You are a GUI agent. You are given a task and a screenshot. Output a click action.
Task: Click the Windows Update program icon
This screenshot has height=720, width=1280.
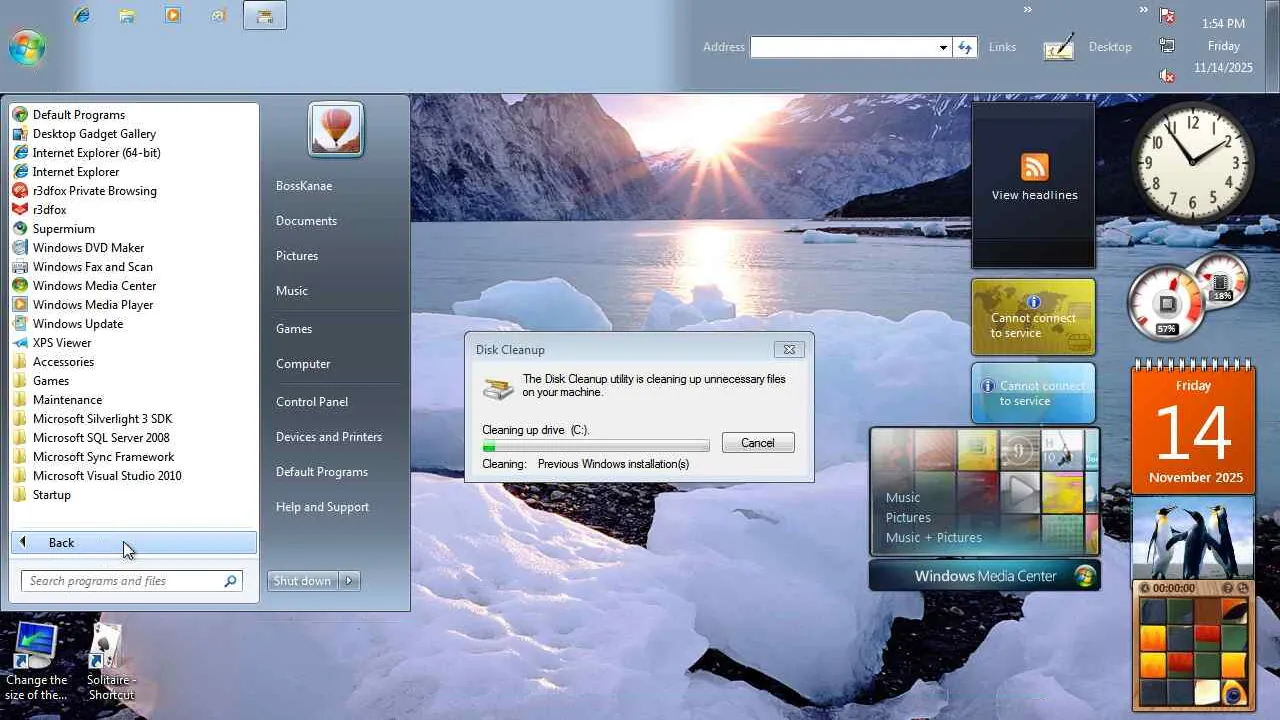[x=20, y=324]
